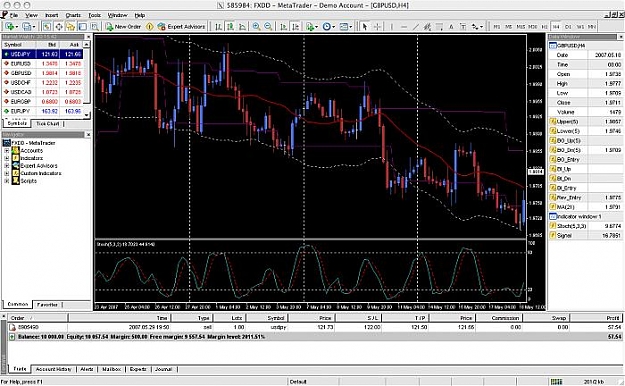Open the Templates dropdown arrow
625x386 pixels.
tap(351, 27)
